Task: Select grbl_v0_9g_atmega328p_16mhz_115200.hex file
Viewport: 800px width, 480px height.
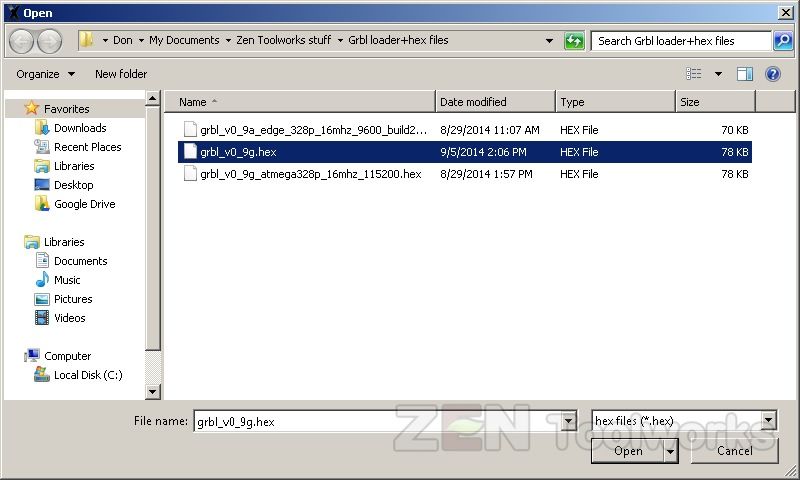Action: click(x=310, y=174)
